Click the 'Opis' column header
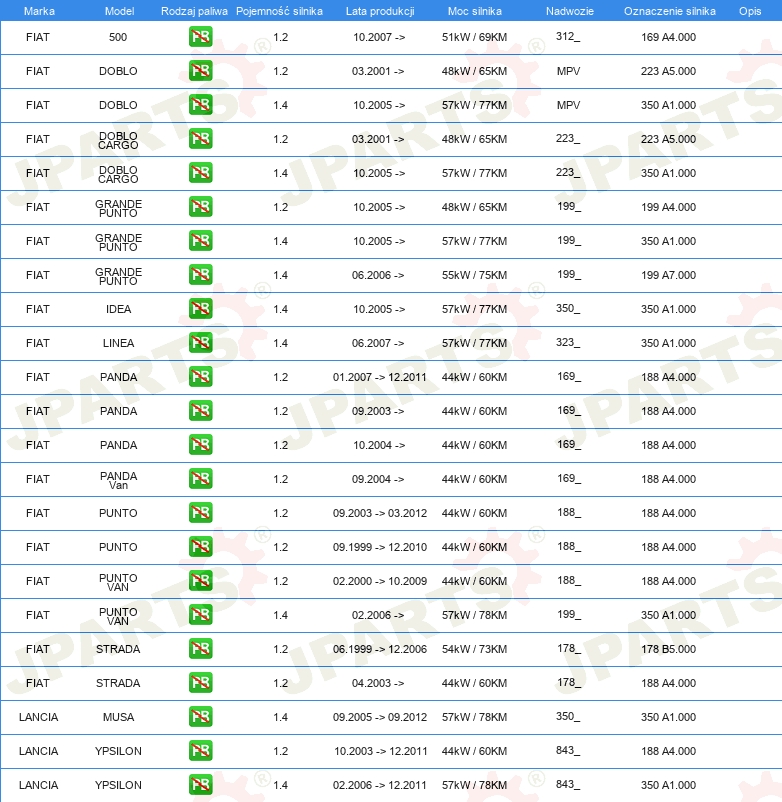 (750, 11)
